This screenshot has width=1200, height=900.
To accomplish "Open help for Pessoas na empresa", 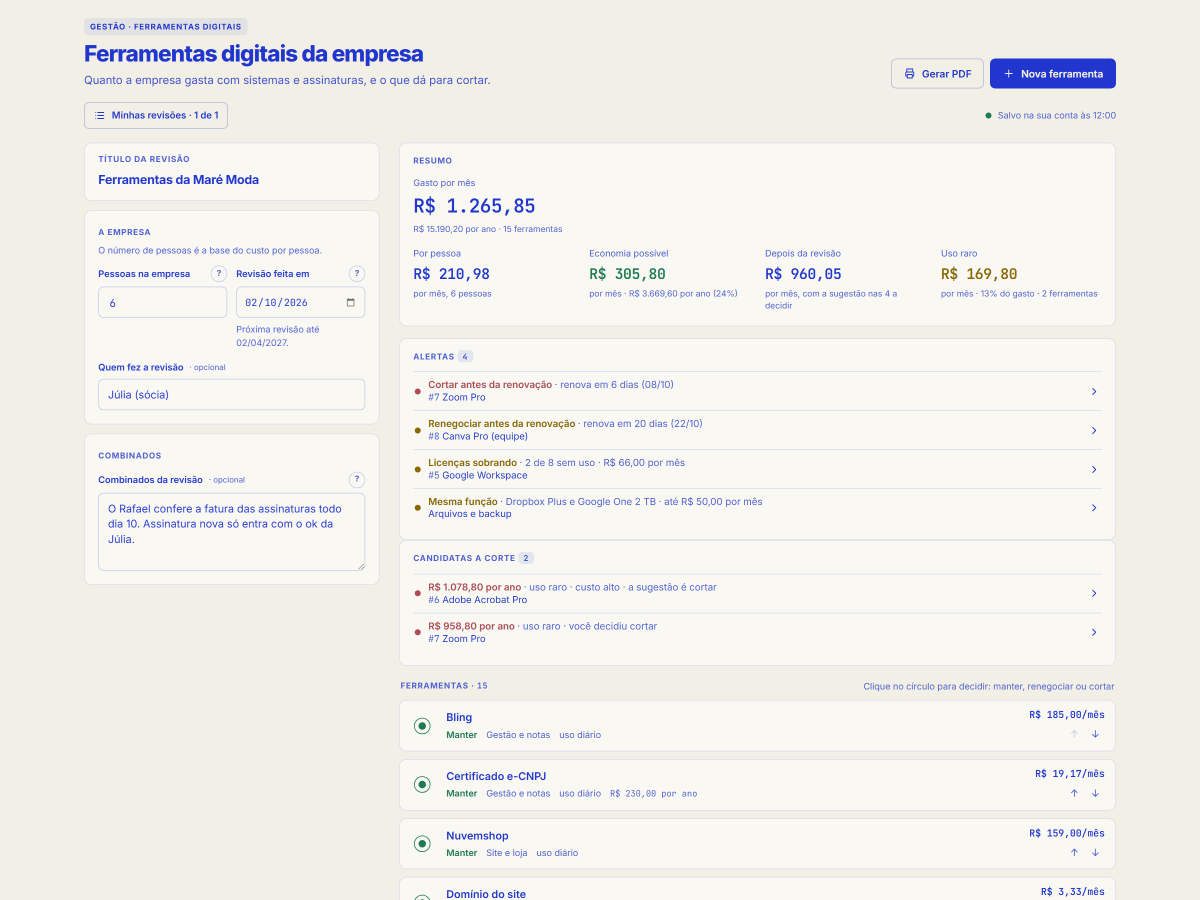I will [219, 274].
